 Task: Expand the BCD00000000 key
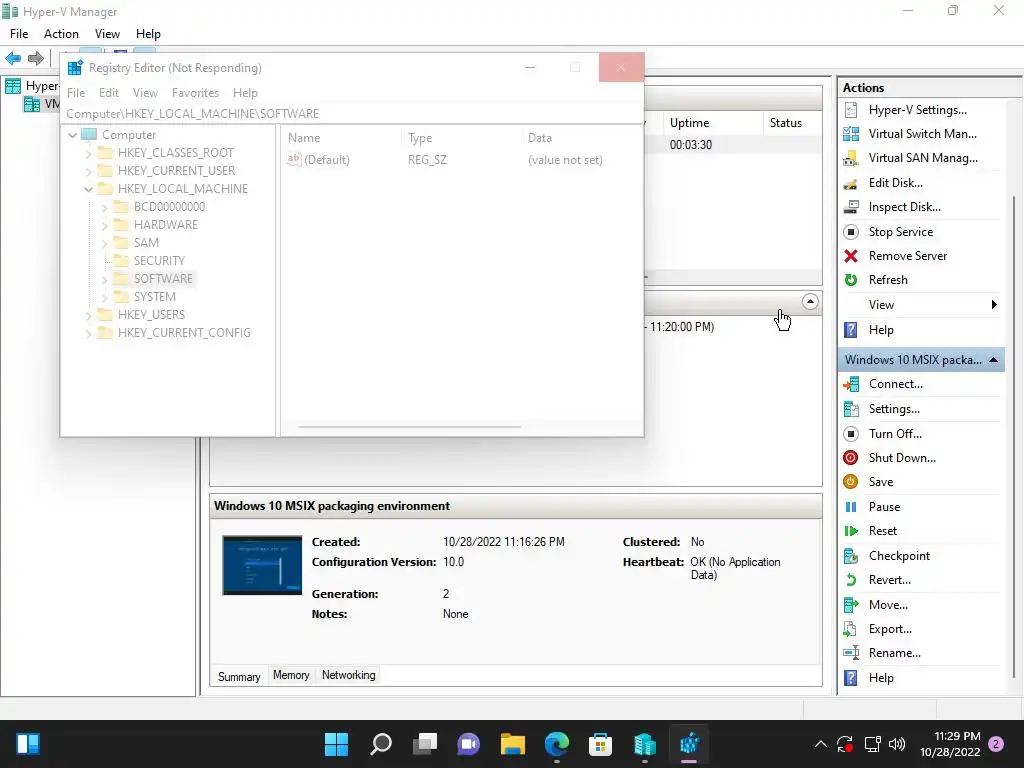click(x=104, y=207)
